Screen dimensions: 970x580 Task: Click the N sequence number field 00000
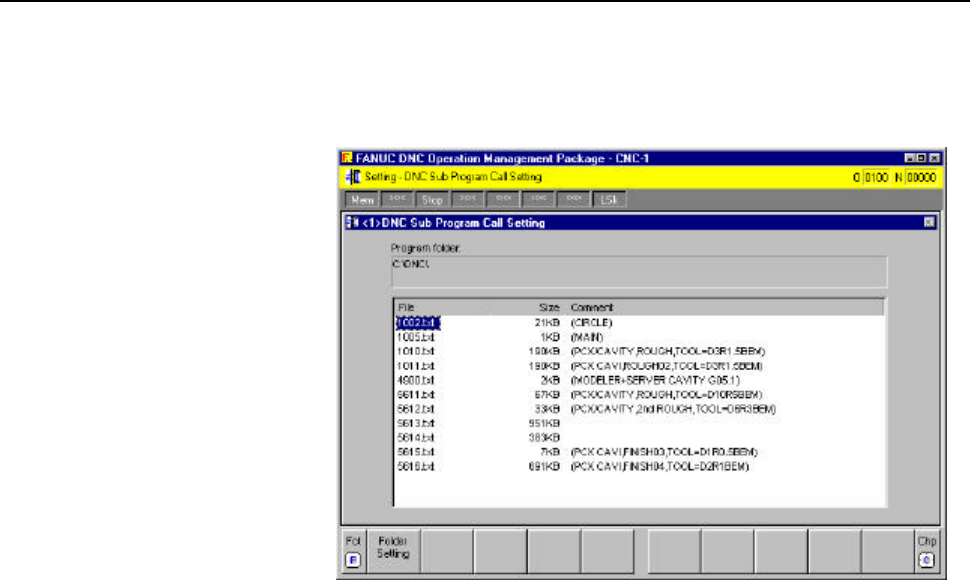click(x=921, y=177)
